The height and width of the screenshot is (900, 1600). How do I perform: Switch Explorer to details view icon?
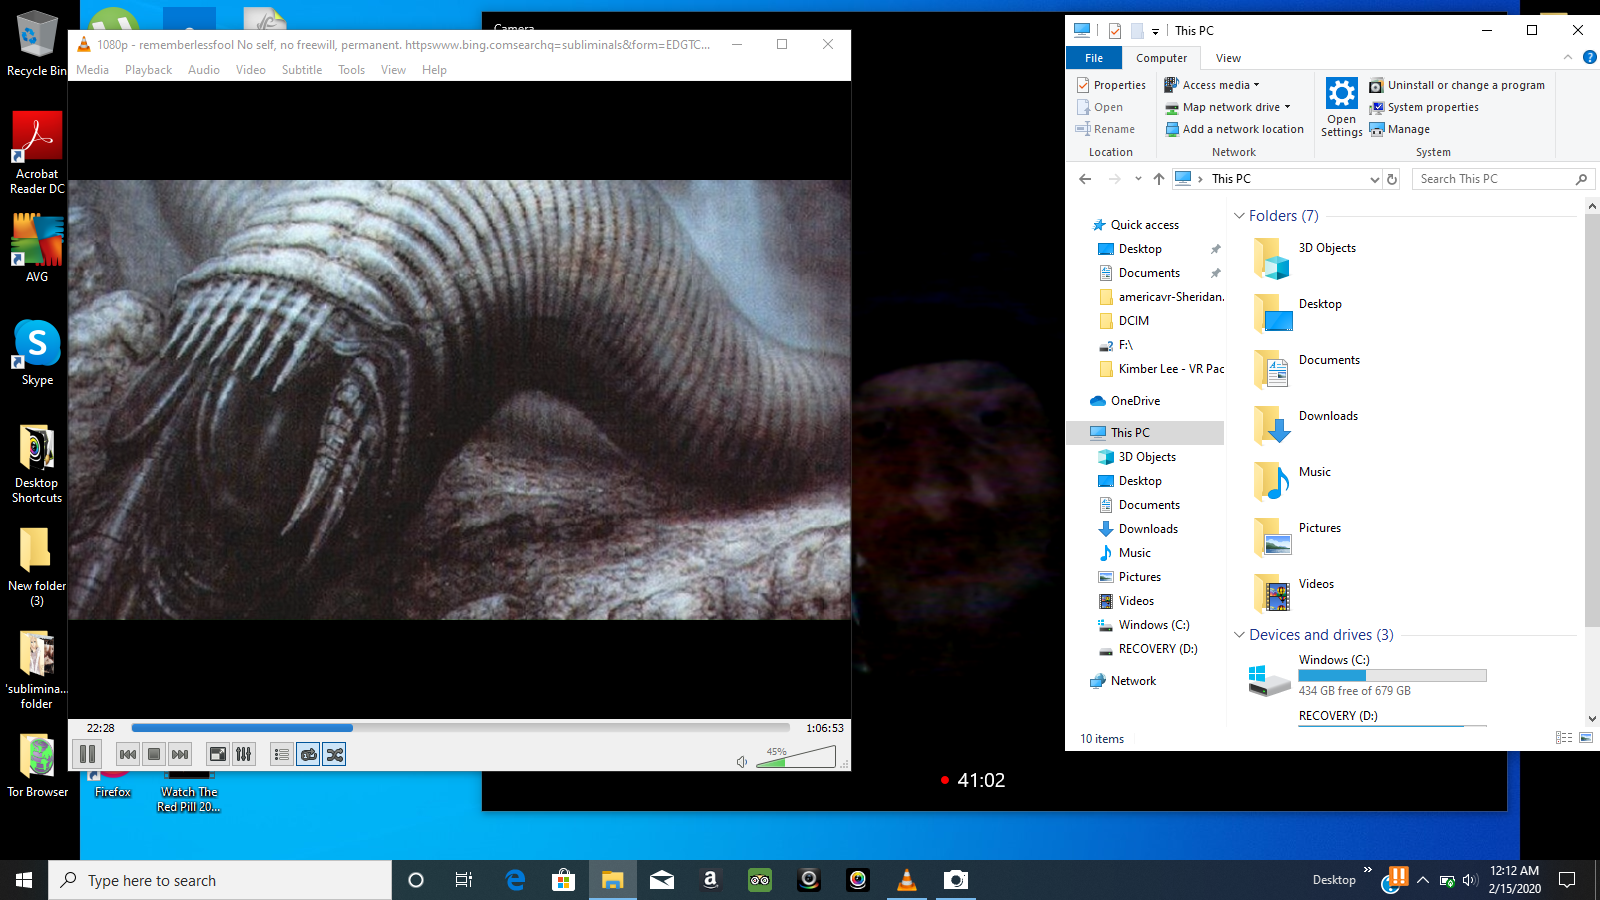1564,738
